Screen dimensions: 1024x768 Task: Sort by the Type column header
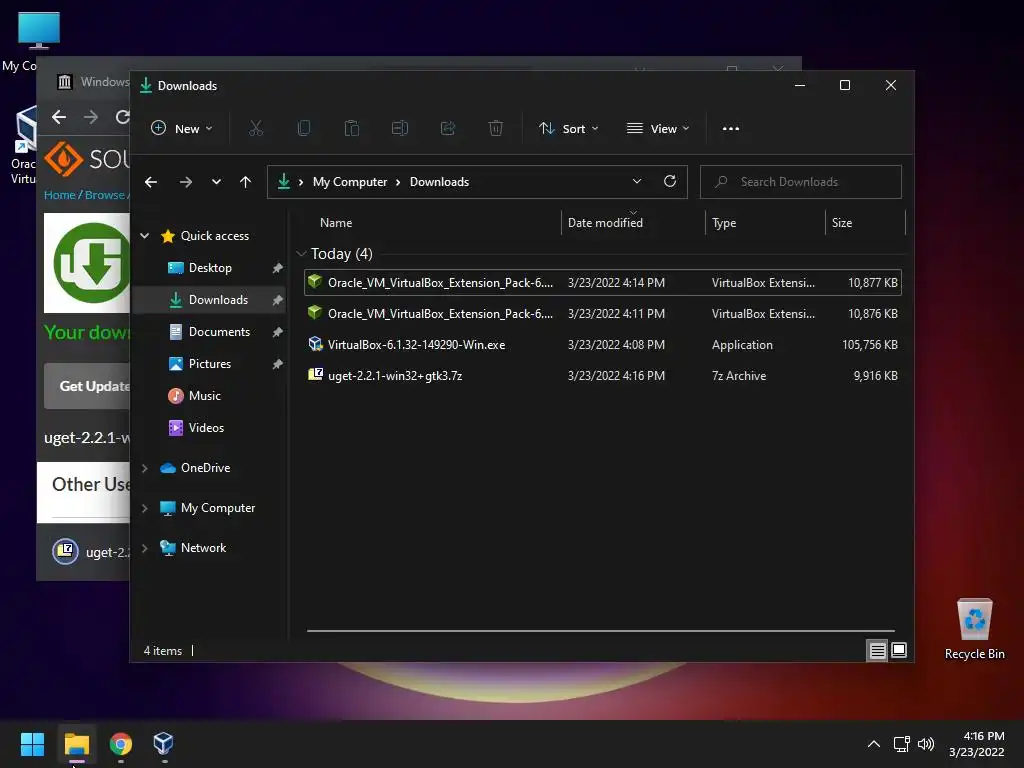click(724, 223)
